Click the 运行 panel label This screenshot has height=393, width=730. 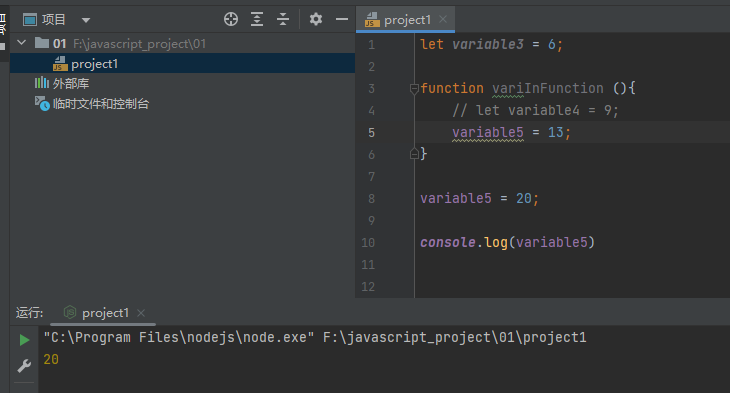tap(29, 312)
